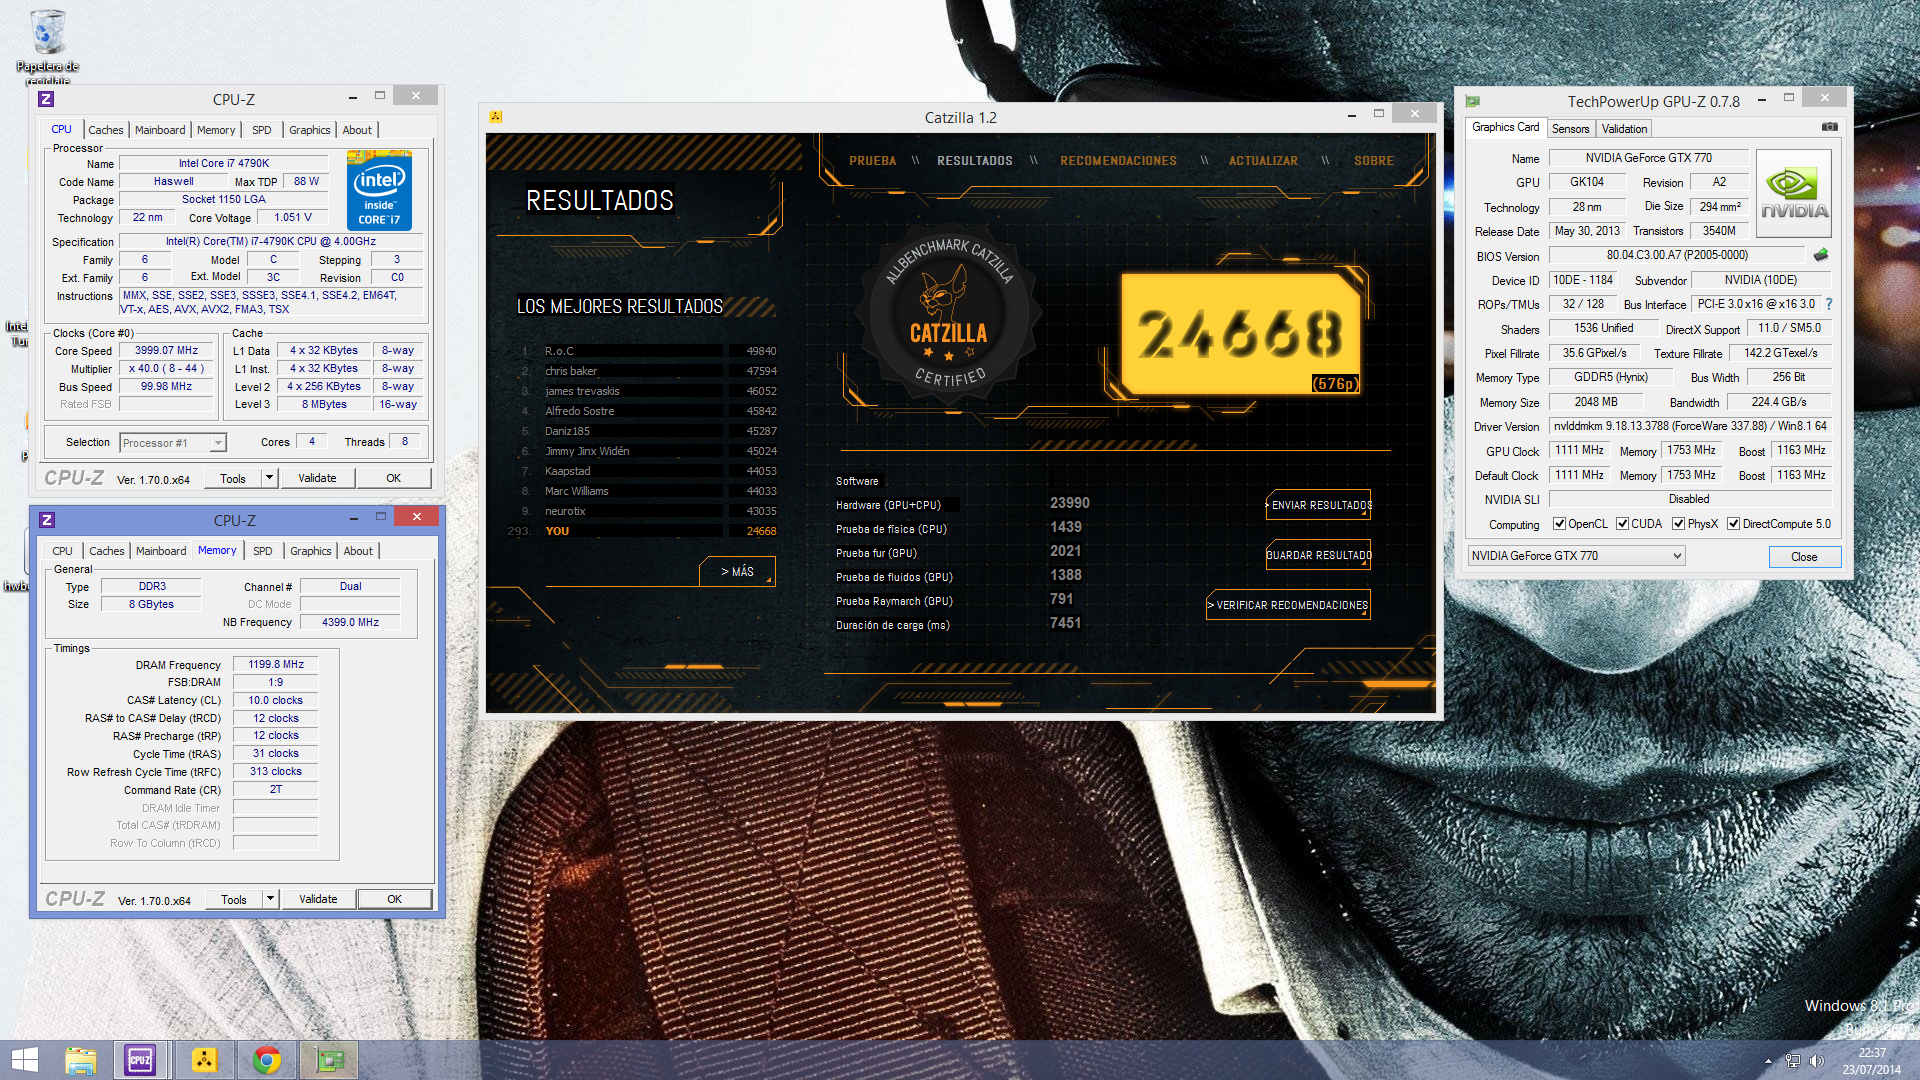This screenshot has height=1080, width=1920.
Task: Switch to the Sensors tab in GPU-Z
Action: [x=1570, y=129]
